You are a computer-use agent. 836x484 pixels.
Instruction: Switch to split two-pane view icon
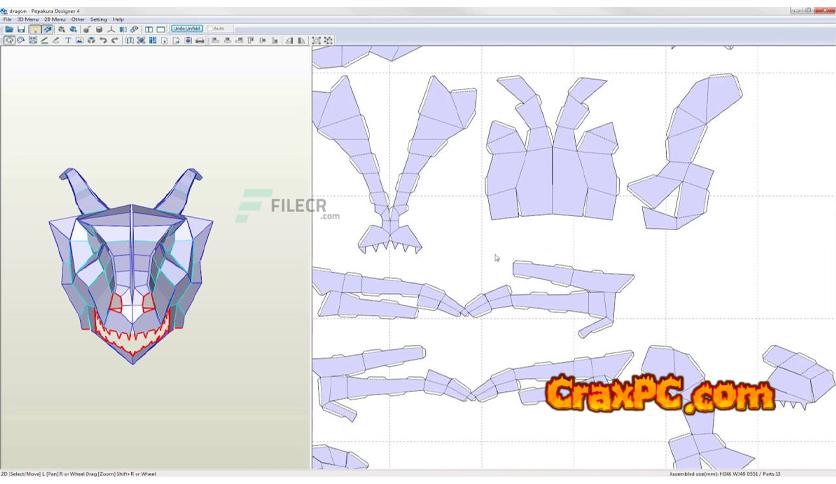pos(149,29)
